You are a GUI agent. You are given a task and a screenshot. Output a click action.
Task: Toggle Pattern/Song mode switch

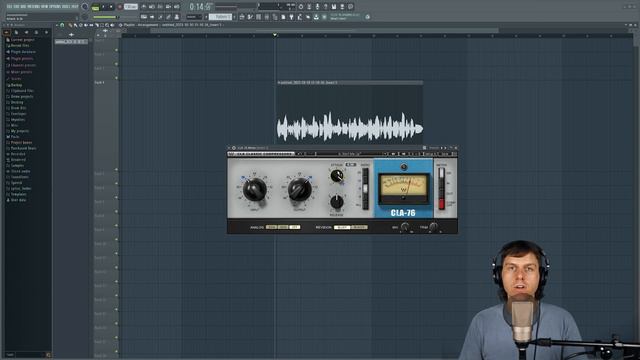95,7
